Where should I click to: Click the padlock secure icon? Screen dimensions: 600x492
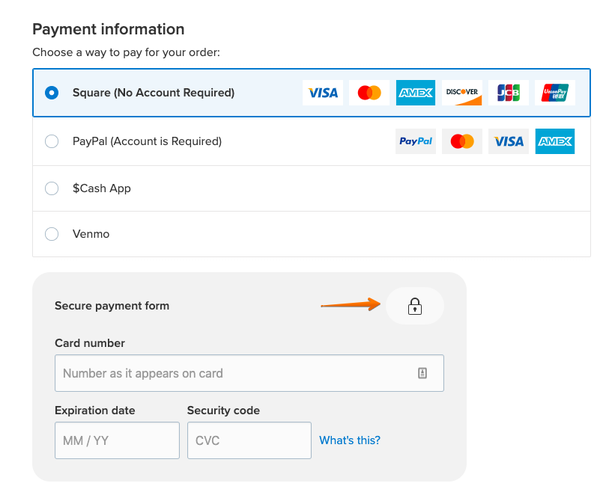tap(415, 306)
